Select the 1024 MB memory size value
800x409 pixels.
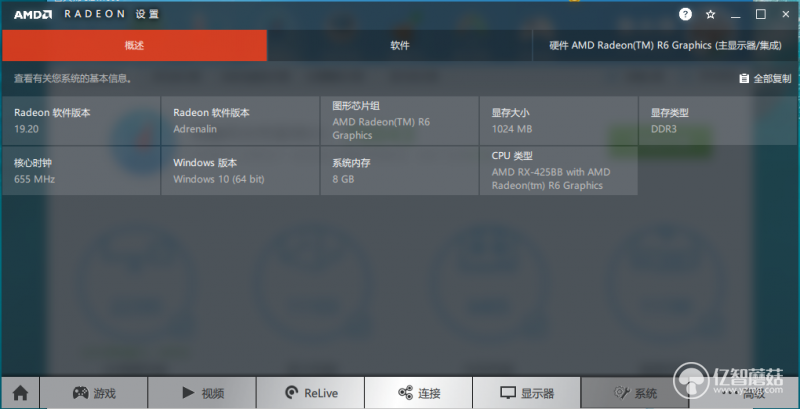click(512, 129)
